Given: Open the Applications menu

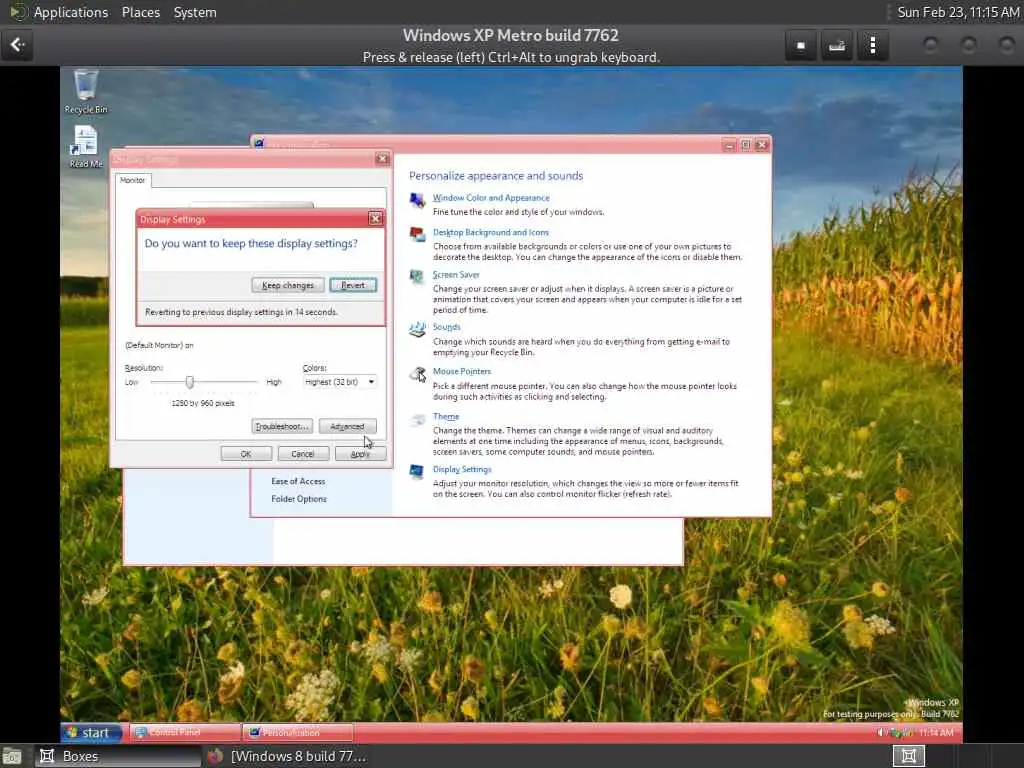Looking at the screenshot, I should [71, 12].
